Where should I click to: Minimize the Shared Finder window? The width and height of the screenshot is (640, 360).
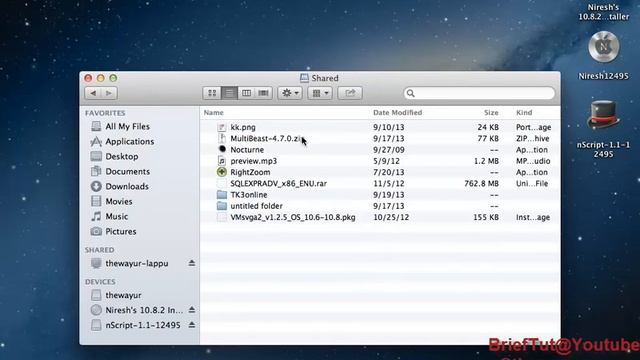(x=101, y=78)
